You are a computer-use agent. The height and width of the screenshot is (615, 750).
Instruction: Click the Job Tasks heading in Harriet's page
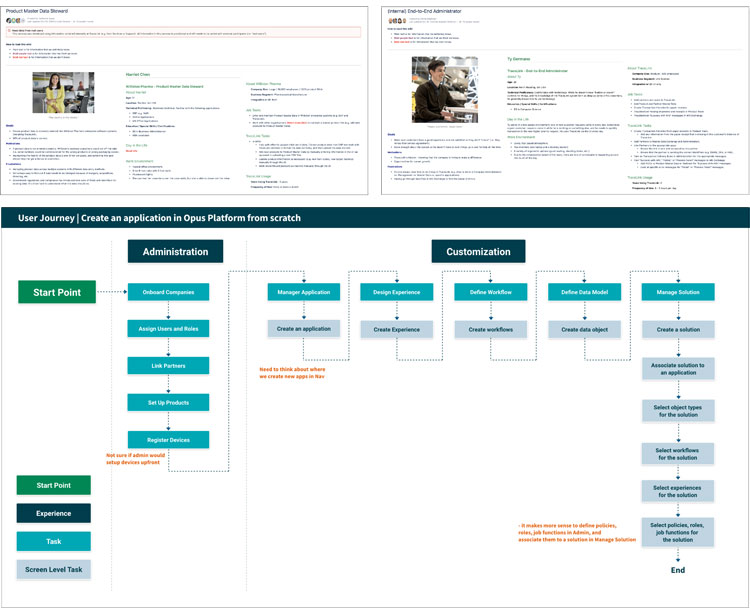(x=254, y=110)
